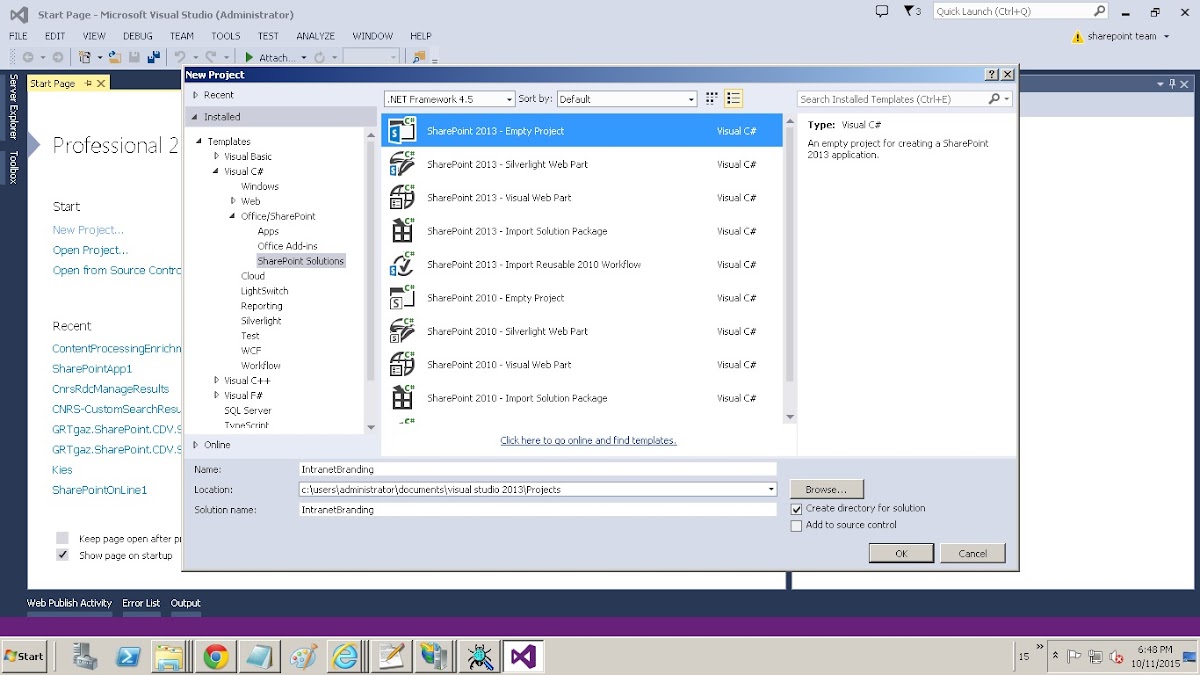
Task: Open the TOOLS menu
Action: [226, 36]
